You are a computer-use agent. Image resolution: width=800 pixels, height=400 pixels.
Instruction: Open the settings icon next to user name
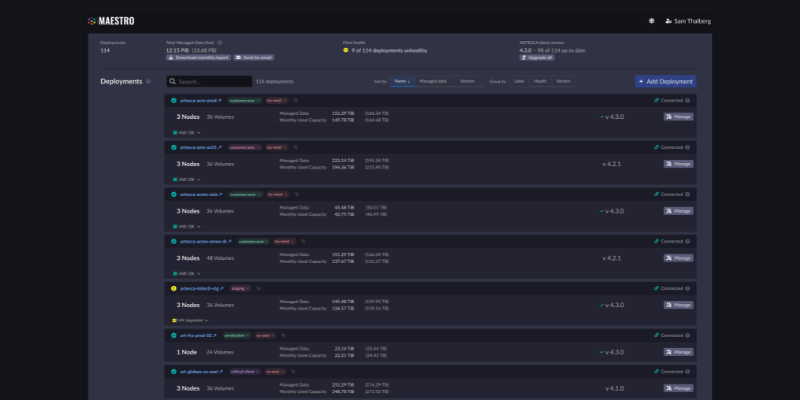pyautogui.click(x=651, y=21)
